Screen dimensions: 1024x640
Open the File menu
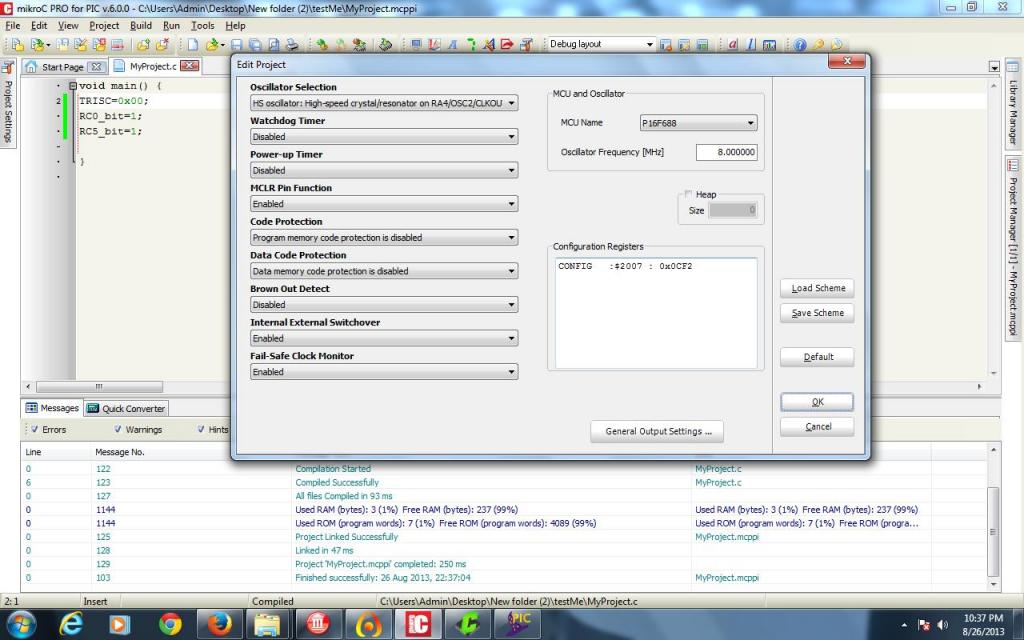point(12,25)
